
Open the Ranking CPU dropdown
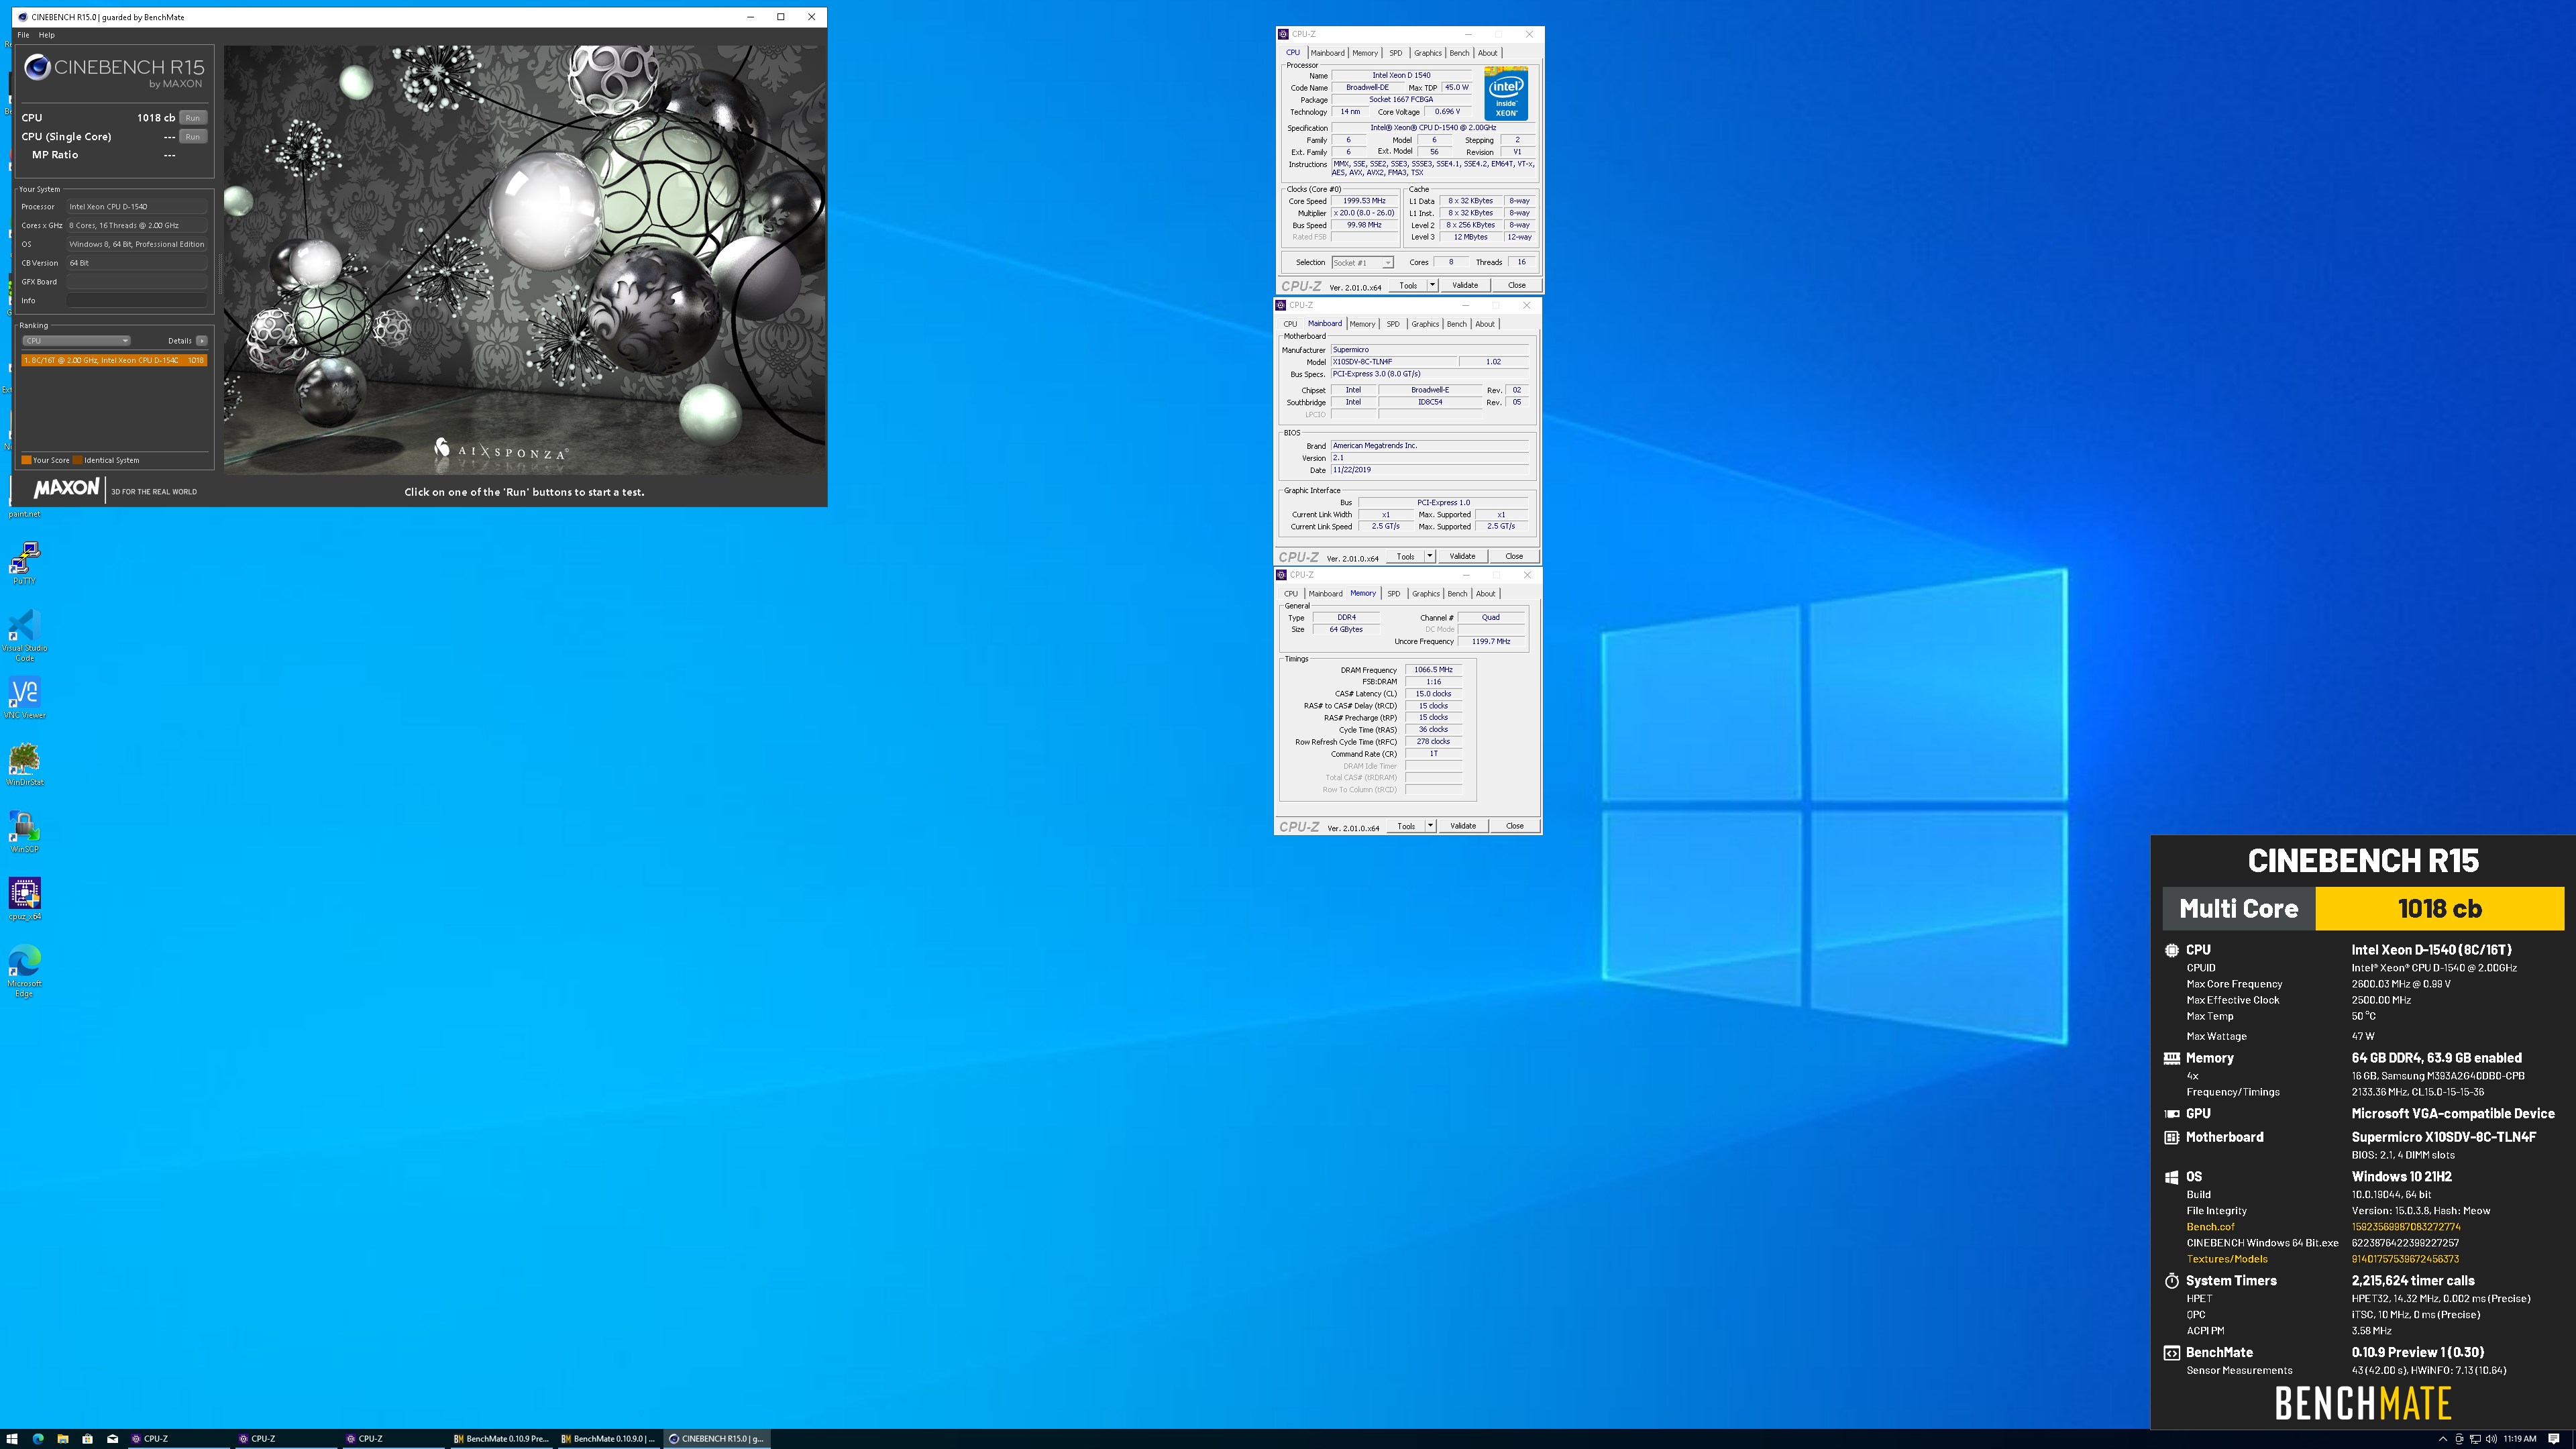pyautogui.click(x=76, y=341)
